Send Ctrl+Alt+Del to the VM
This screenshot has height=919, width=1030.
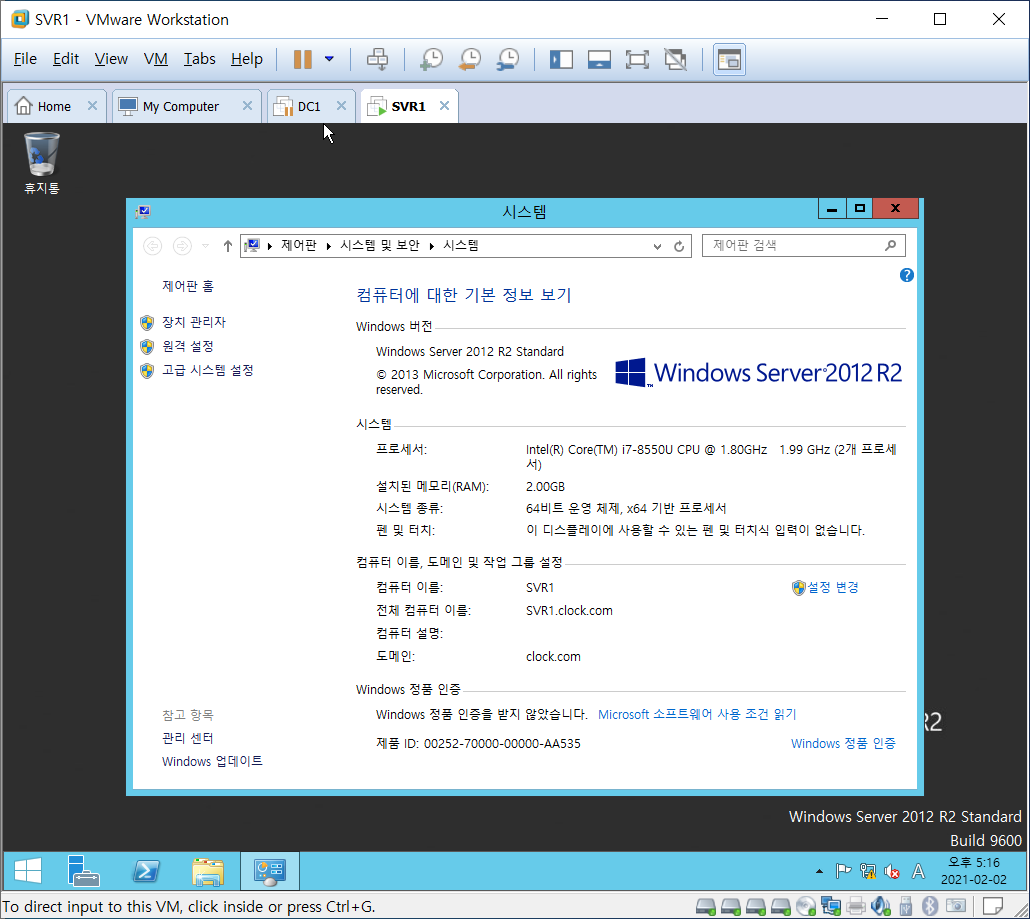[x=377, y=59]
